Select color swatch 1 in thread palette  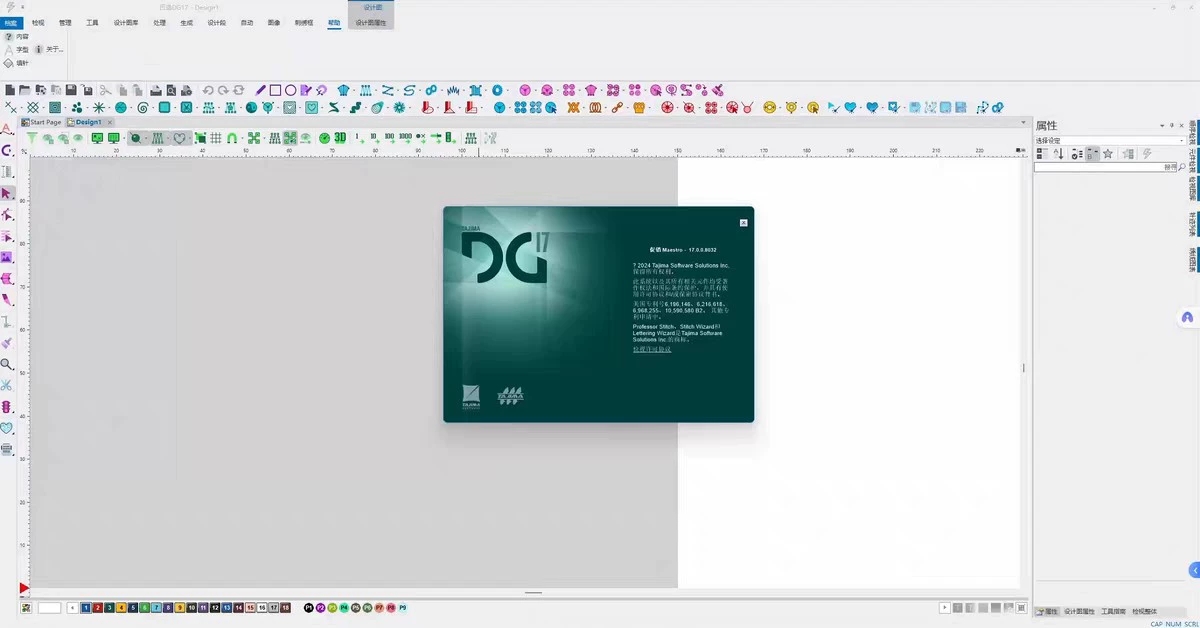(86, 607)
